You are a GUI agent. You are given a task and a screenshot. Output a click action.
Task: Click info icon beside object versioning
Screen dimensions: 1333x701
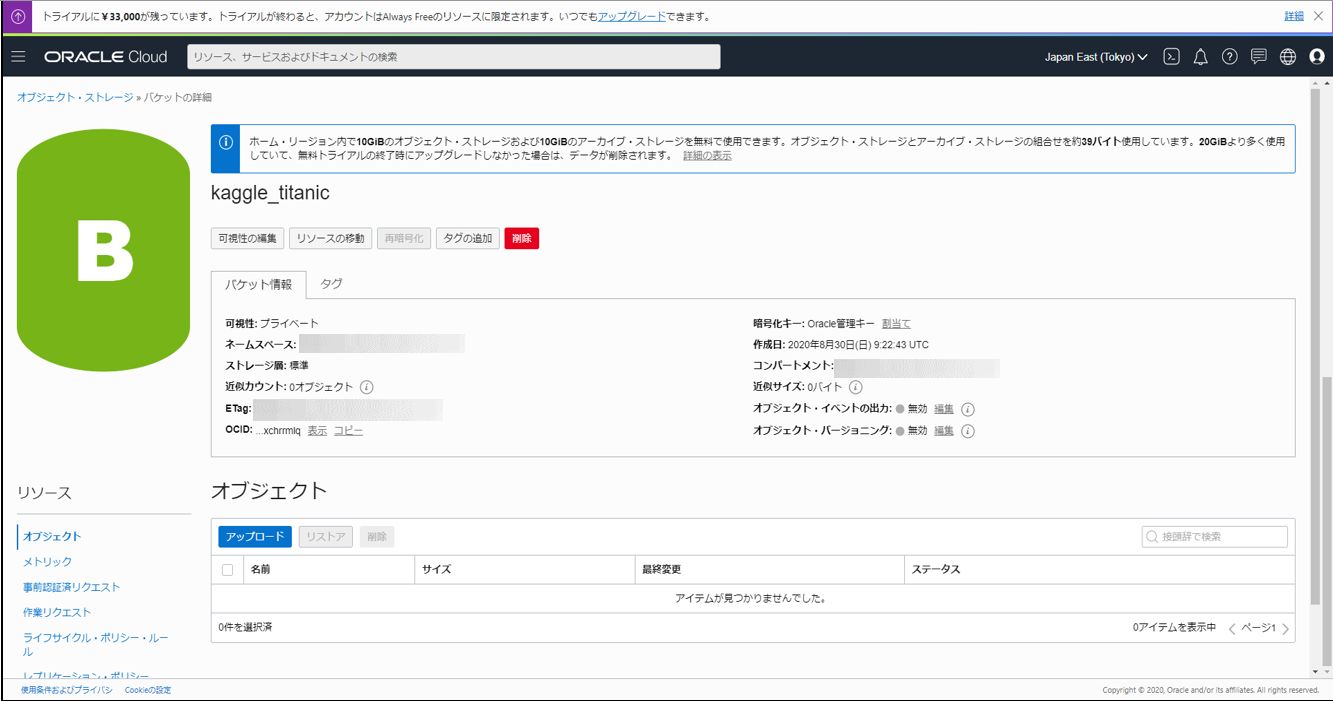click(967, 431)
